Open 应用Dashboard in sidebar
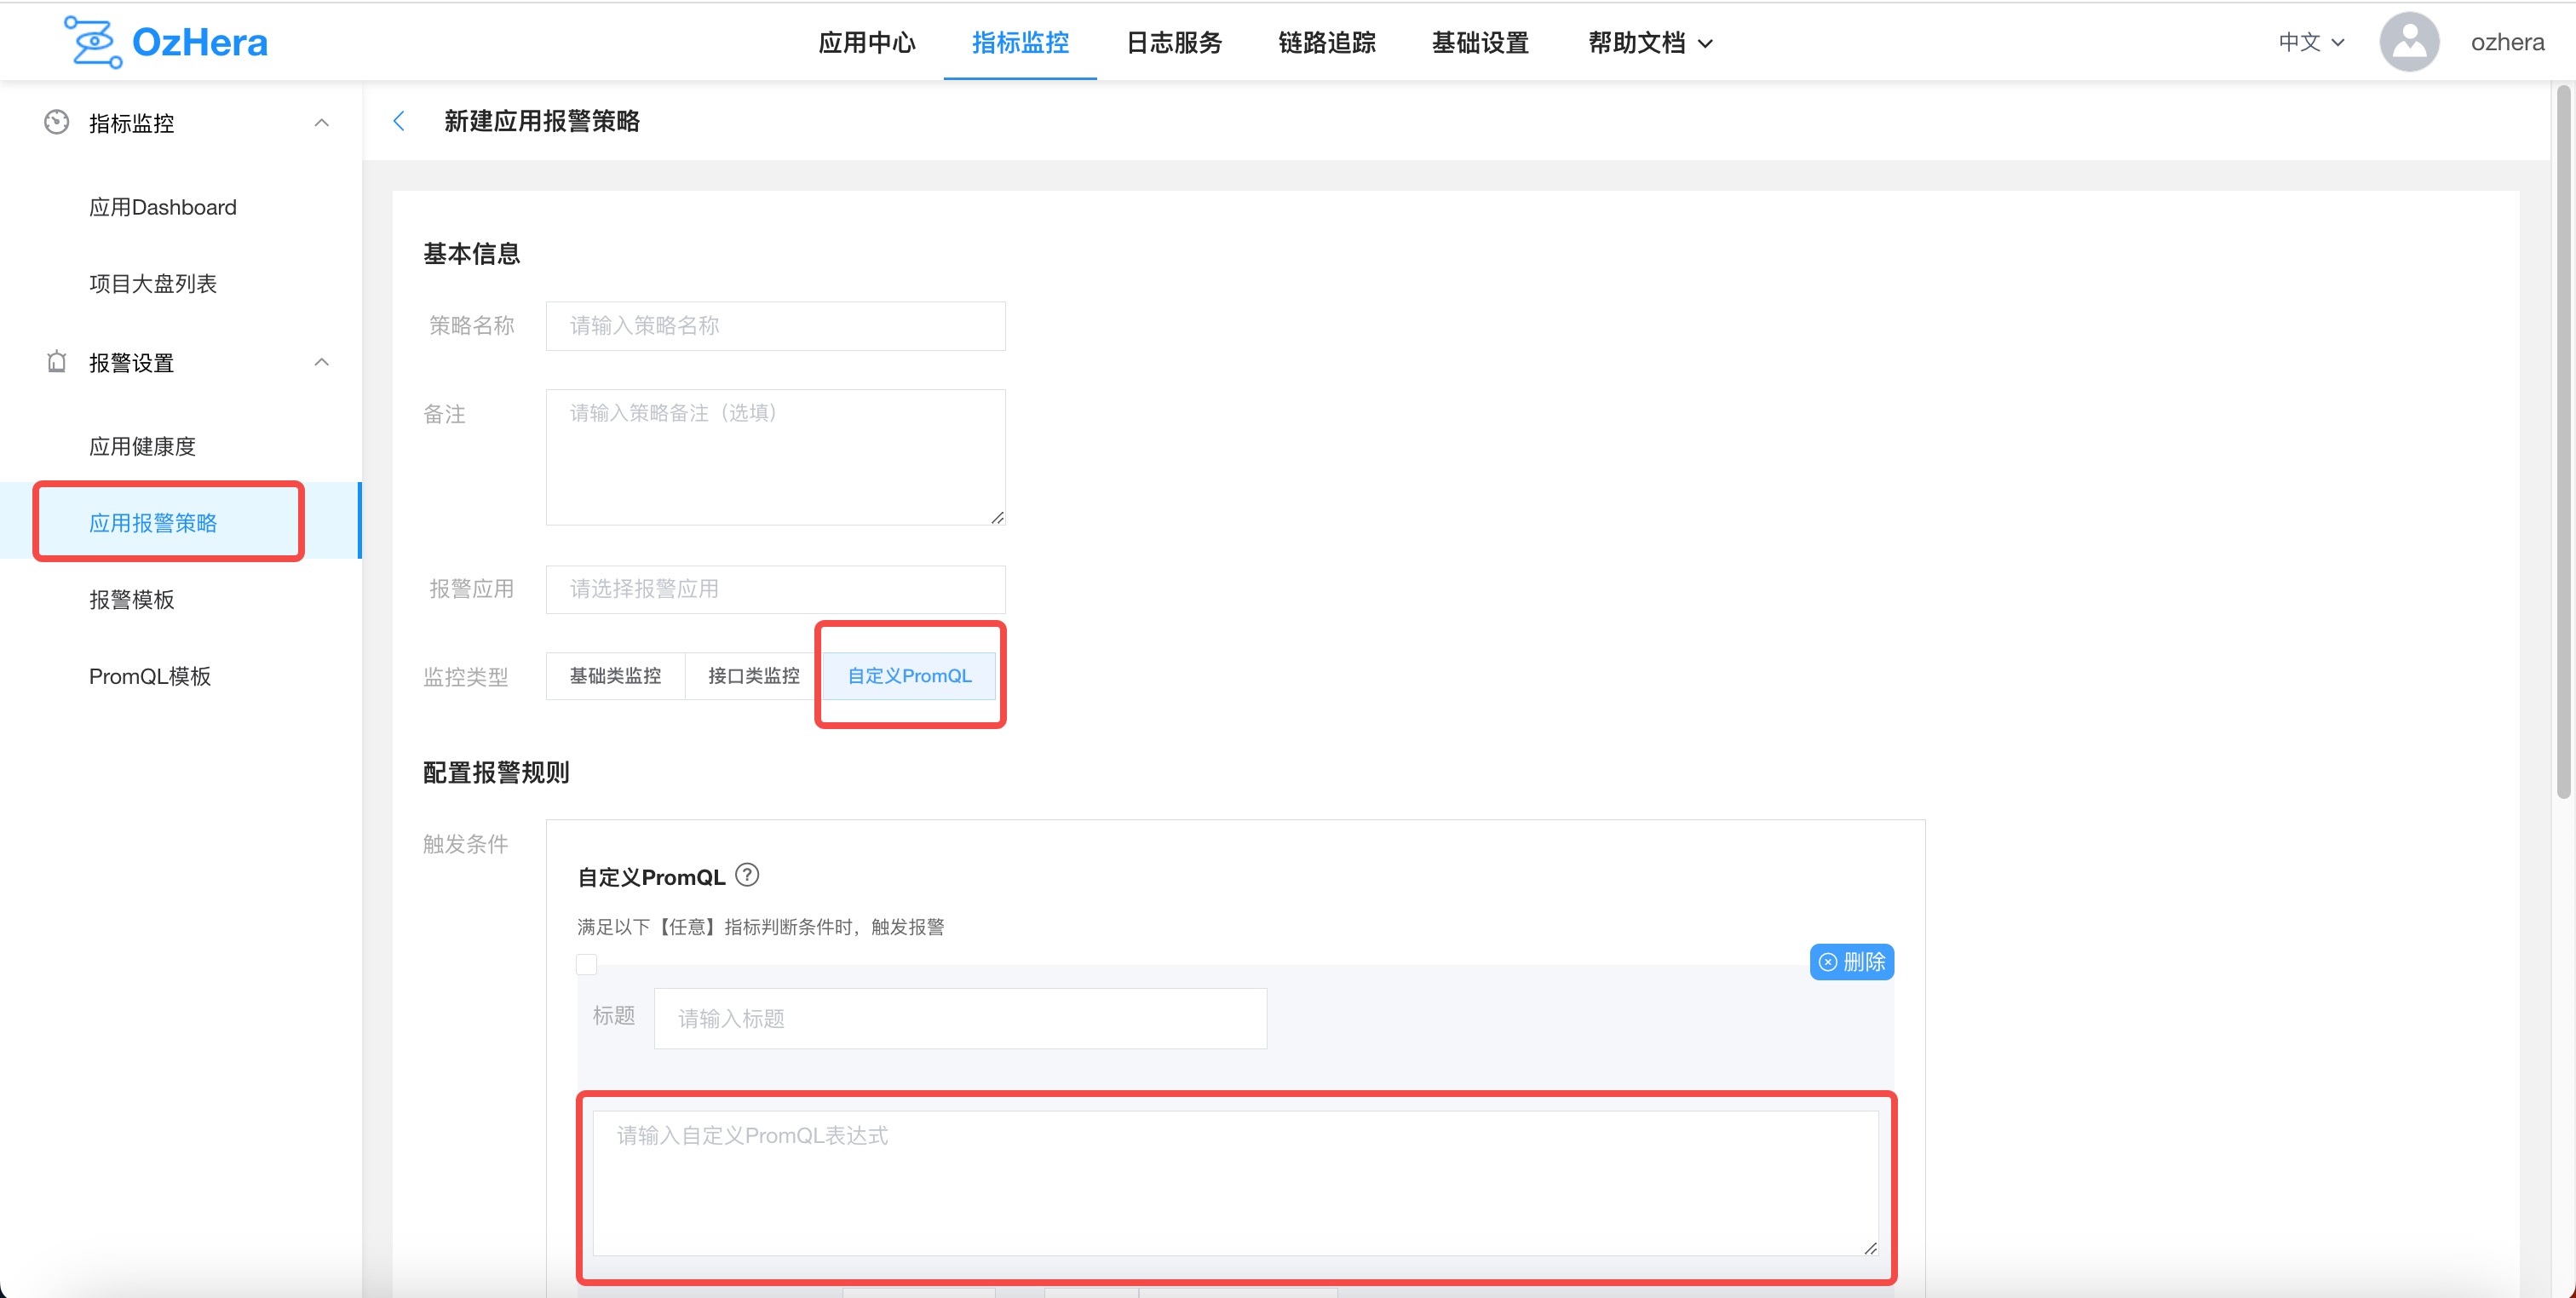Image resolution: width=2576 pixels, height=1298 pixels. [163, 207]
